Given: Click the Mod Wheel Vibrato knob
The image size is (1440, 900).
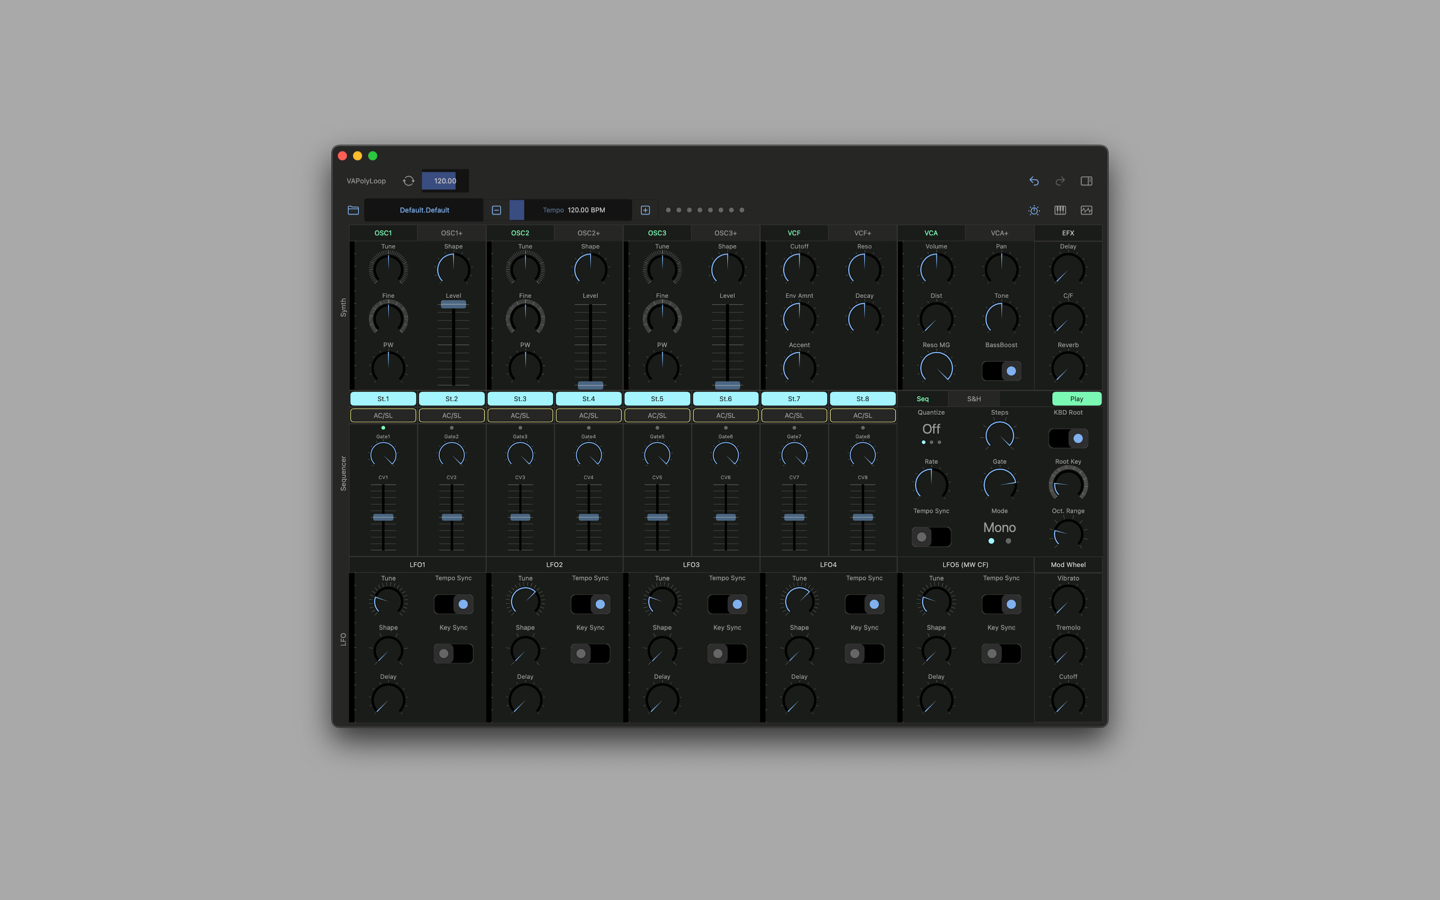Looking at the screenshot, I should [1068, 600].
